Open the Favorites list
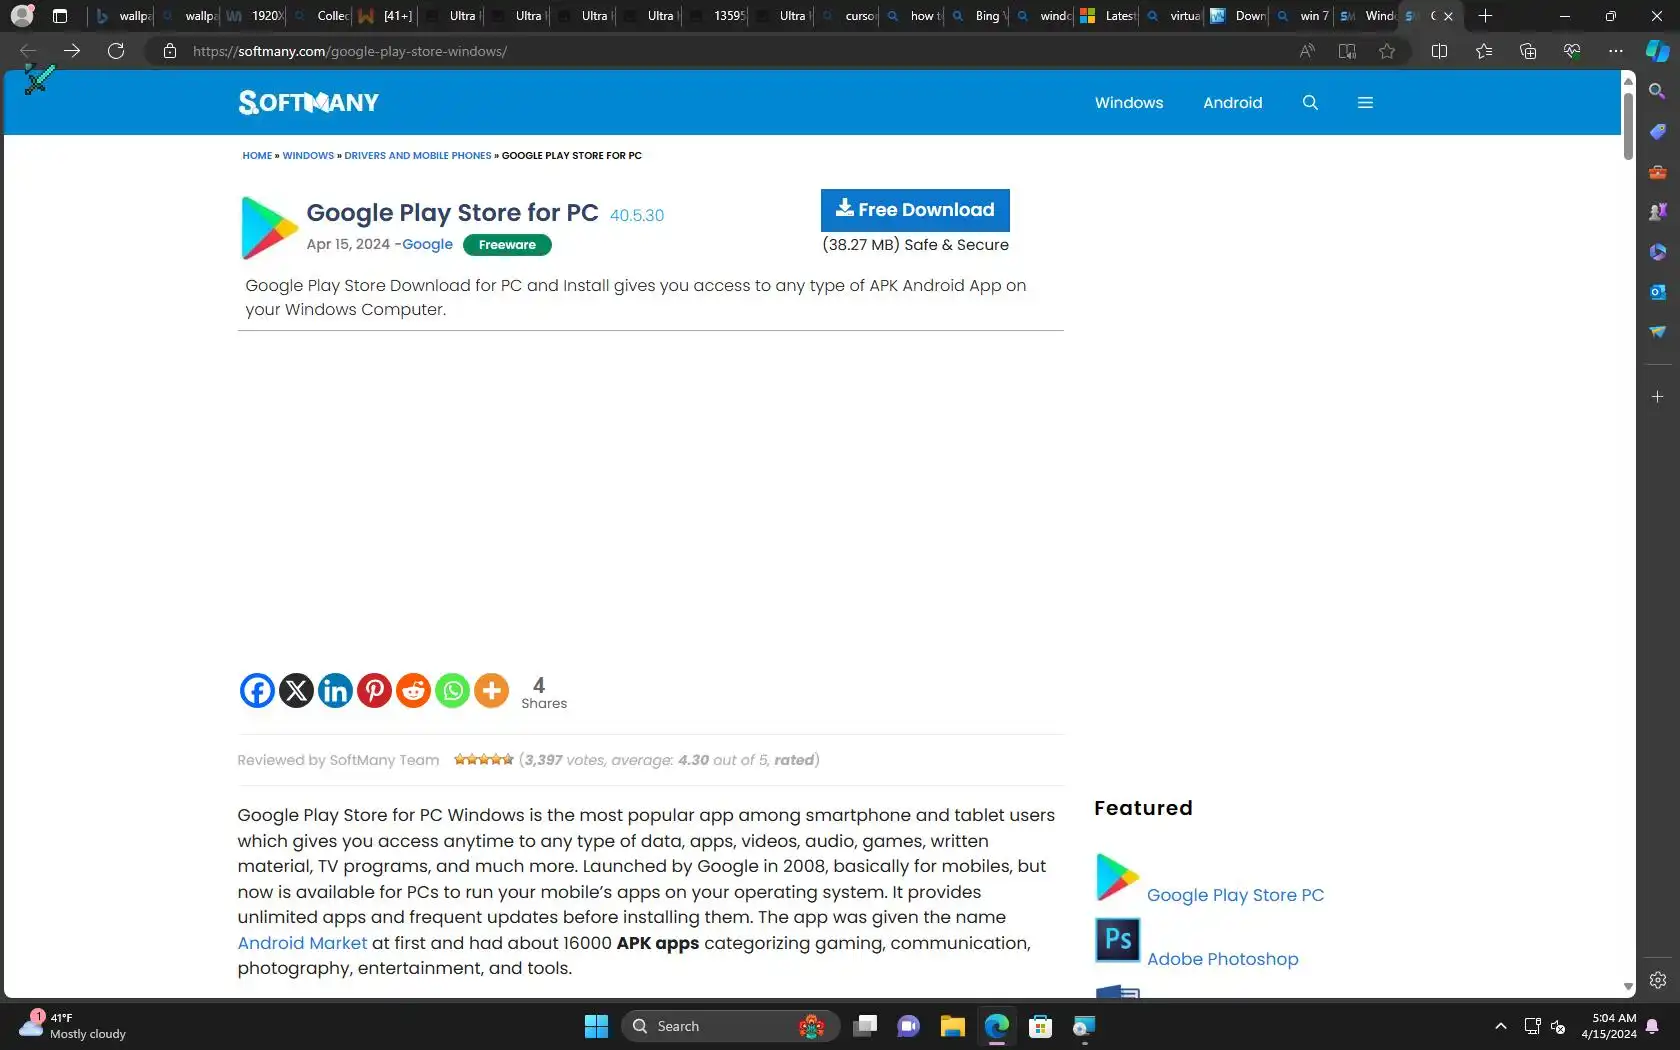This screenshot has width=1680, height=1050. tap(1483, 51)
